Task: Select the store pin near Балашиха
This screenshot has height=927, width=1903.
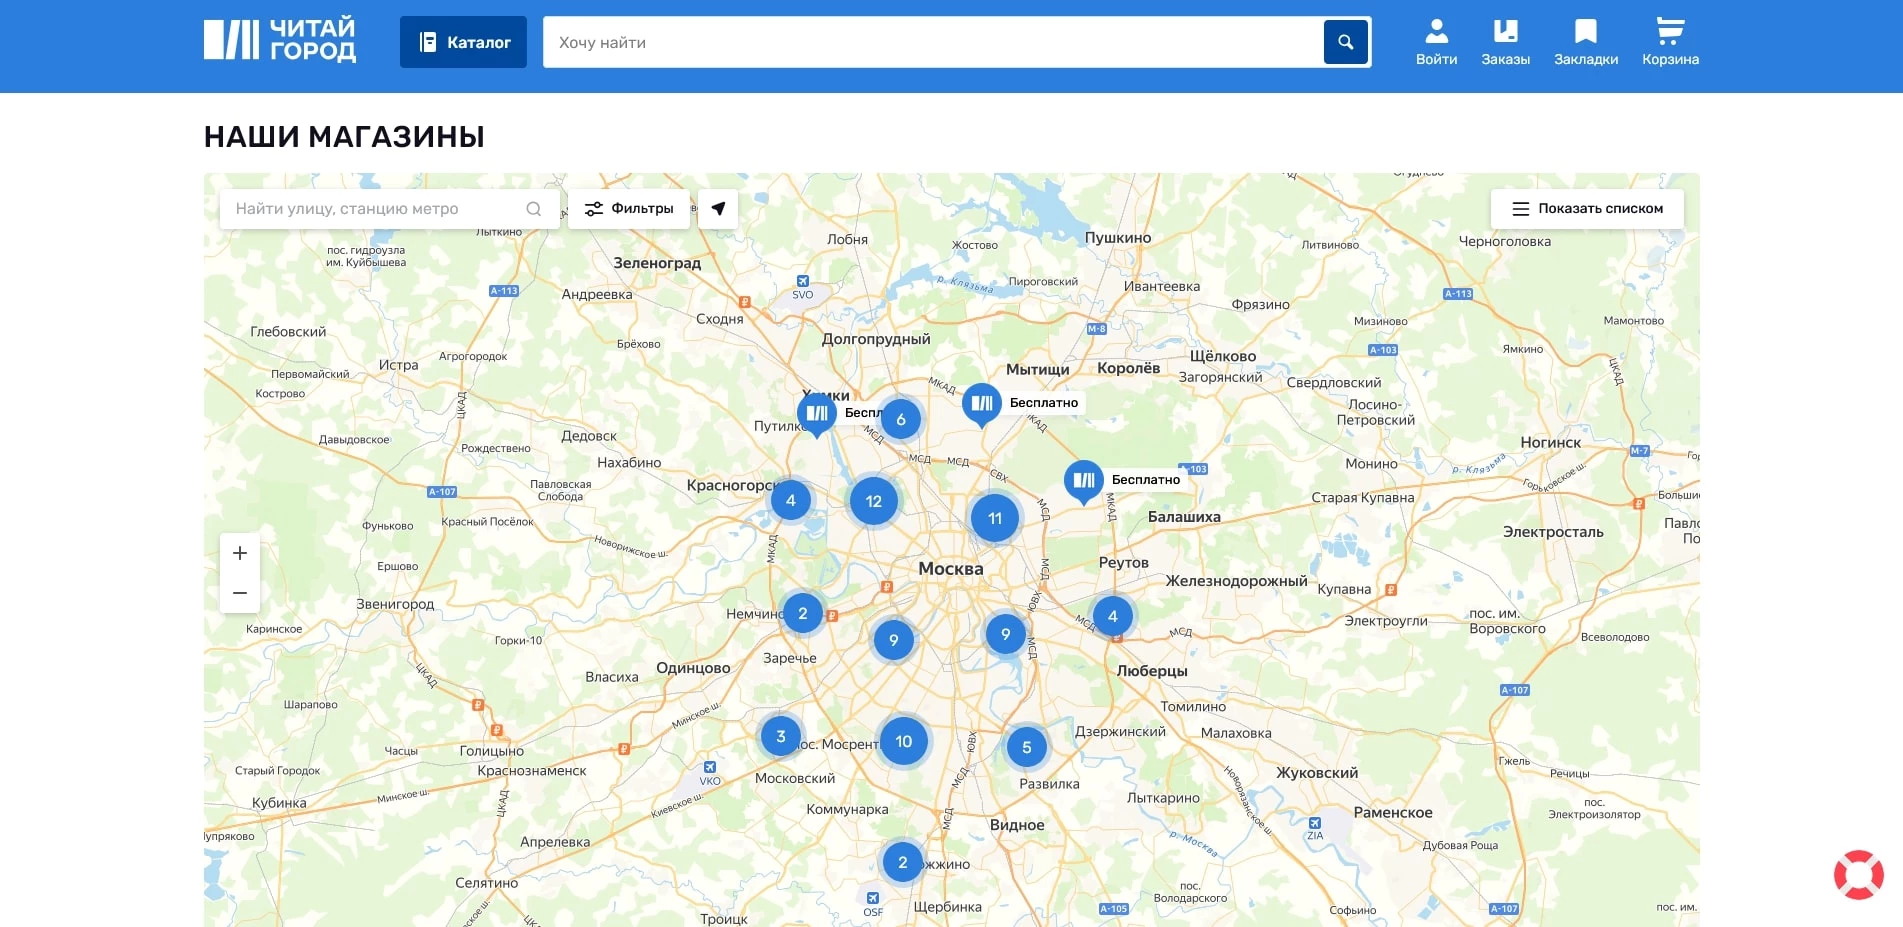Action: click(1083, 481)
